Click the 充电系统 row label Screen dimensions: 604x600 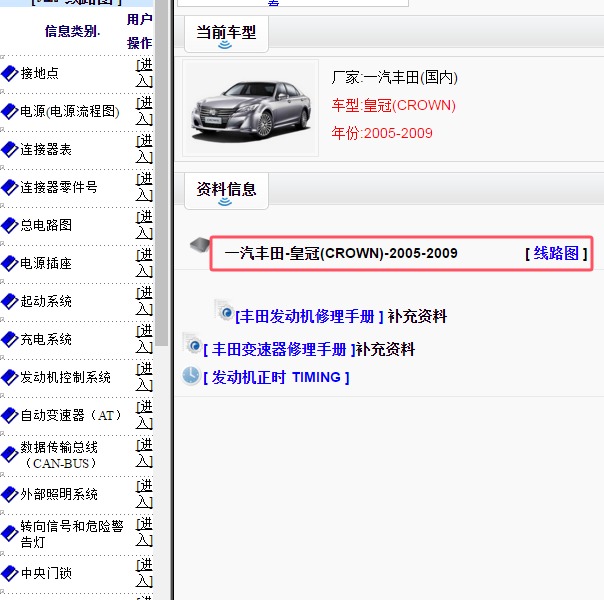(x=46, y=339)
